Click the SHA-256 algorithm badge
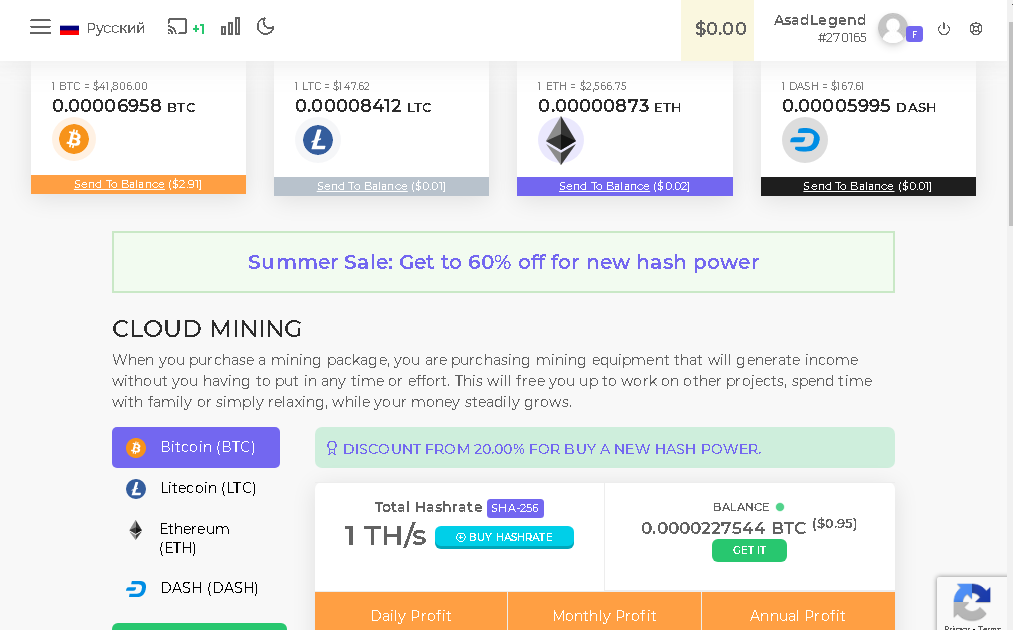1013x630 pixels. point(515,508)
